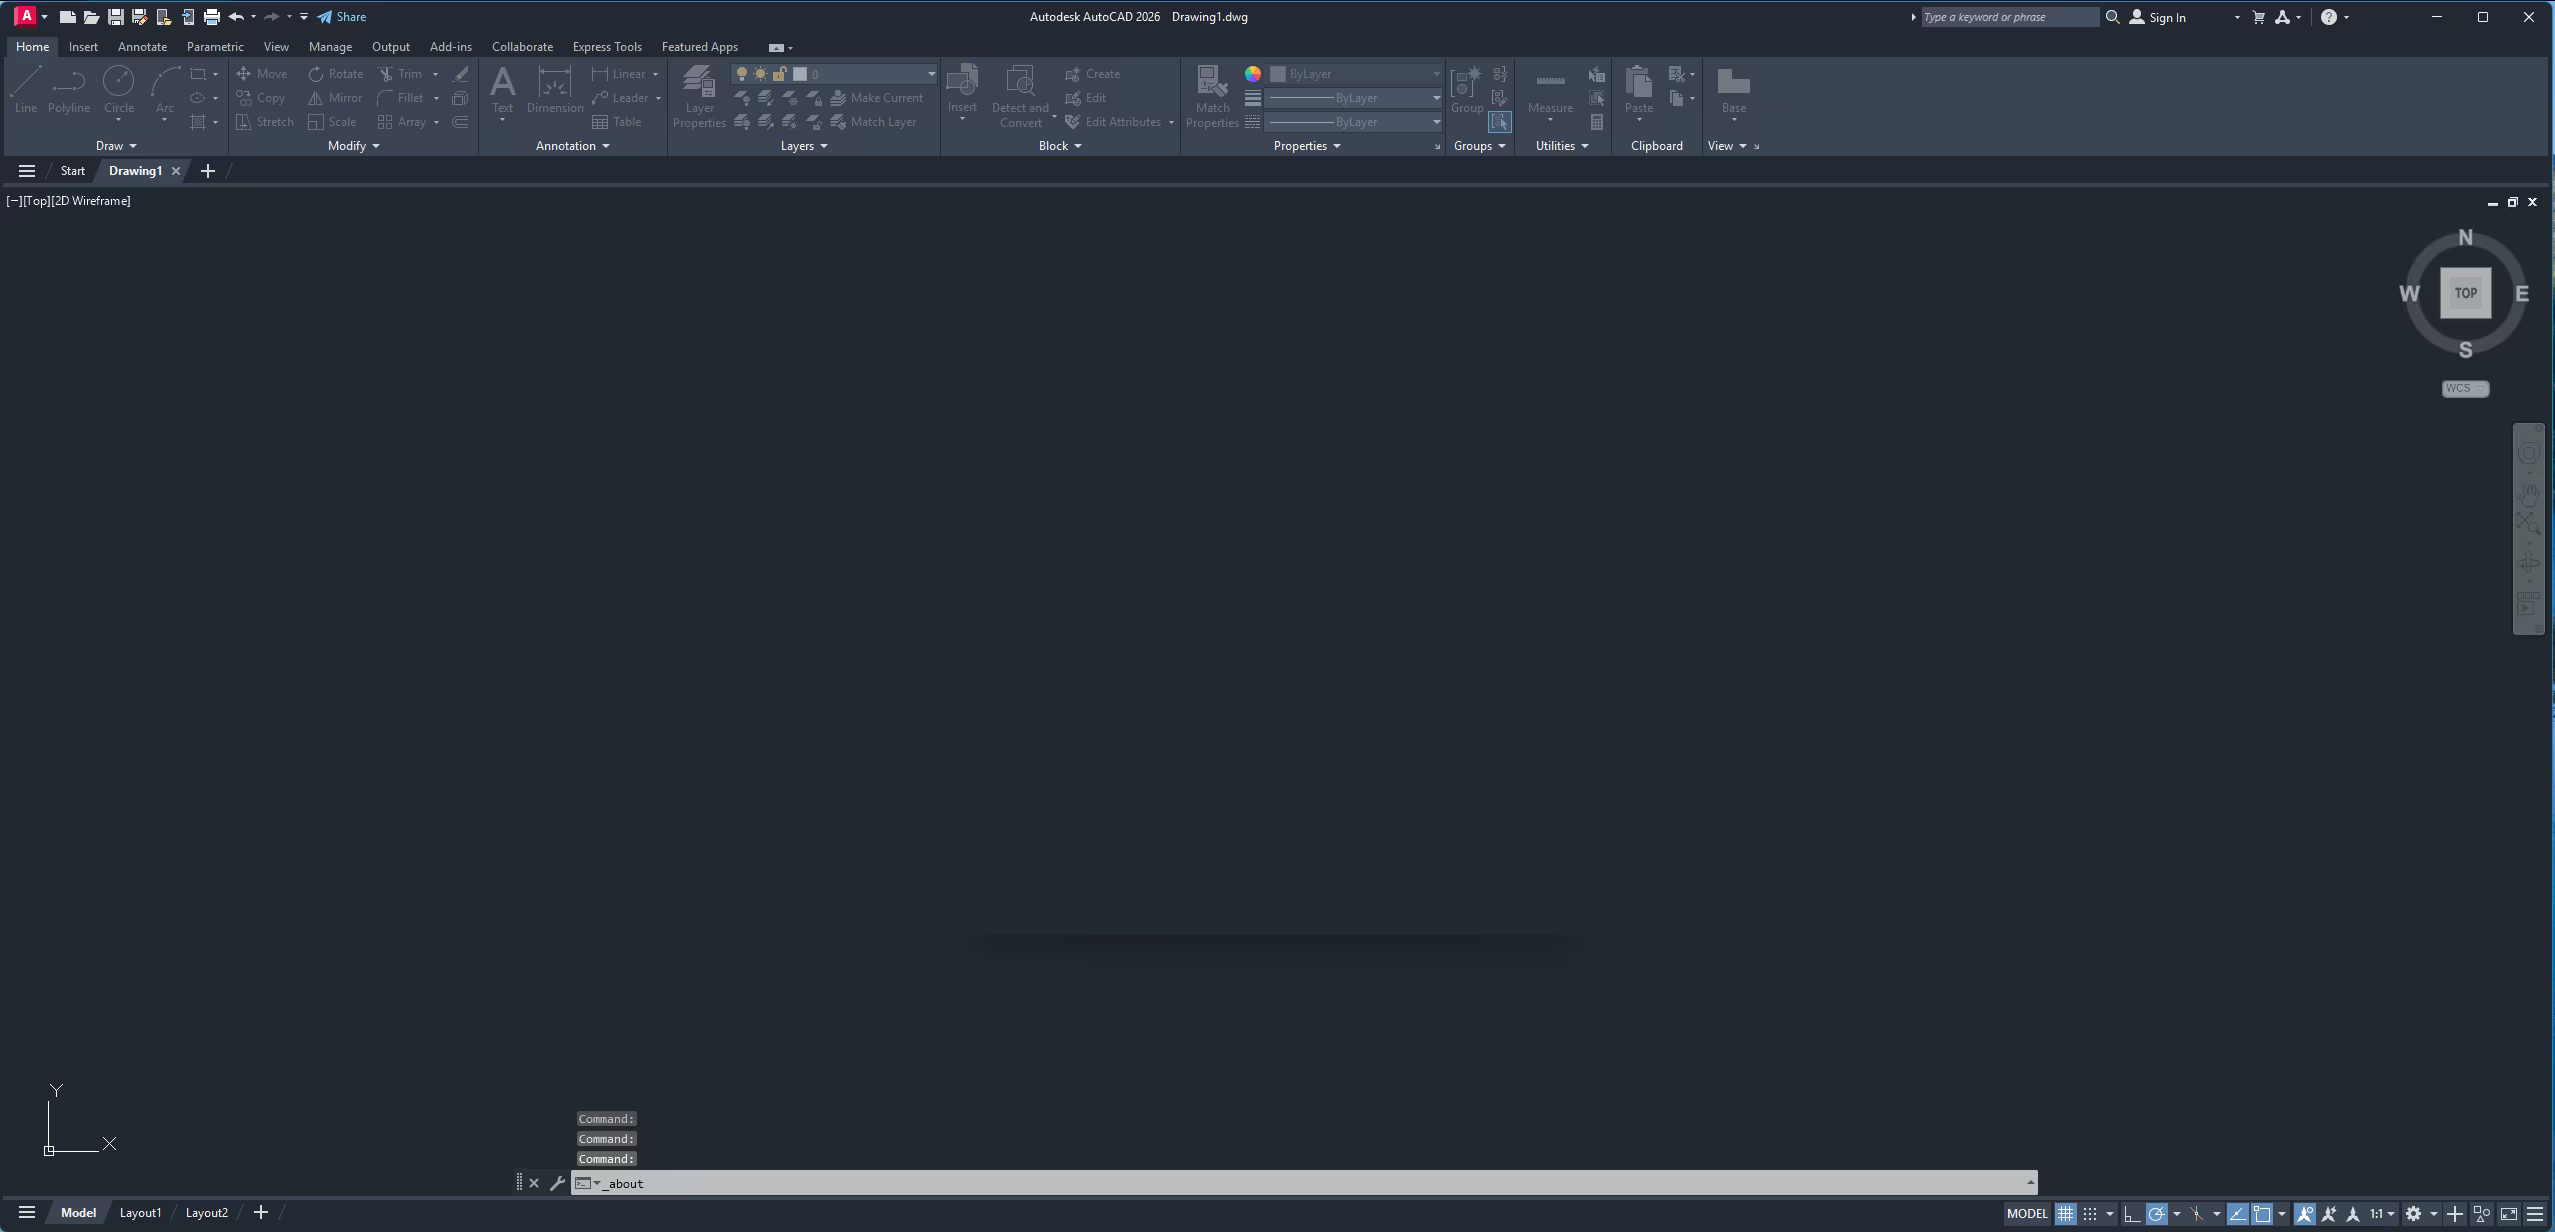Screen dimensions: 2555x1232
Task: Select the Dimension tool
Action: coord(555,90)
